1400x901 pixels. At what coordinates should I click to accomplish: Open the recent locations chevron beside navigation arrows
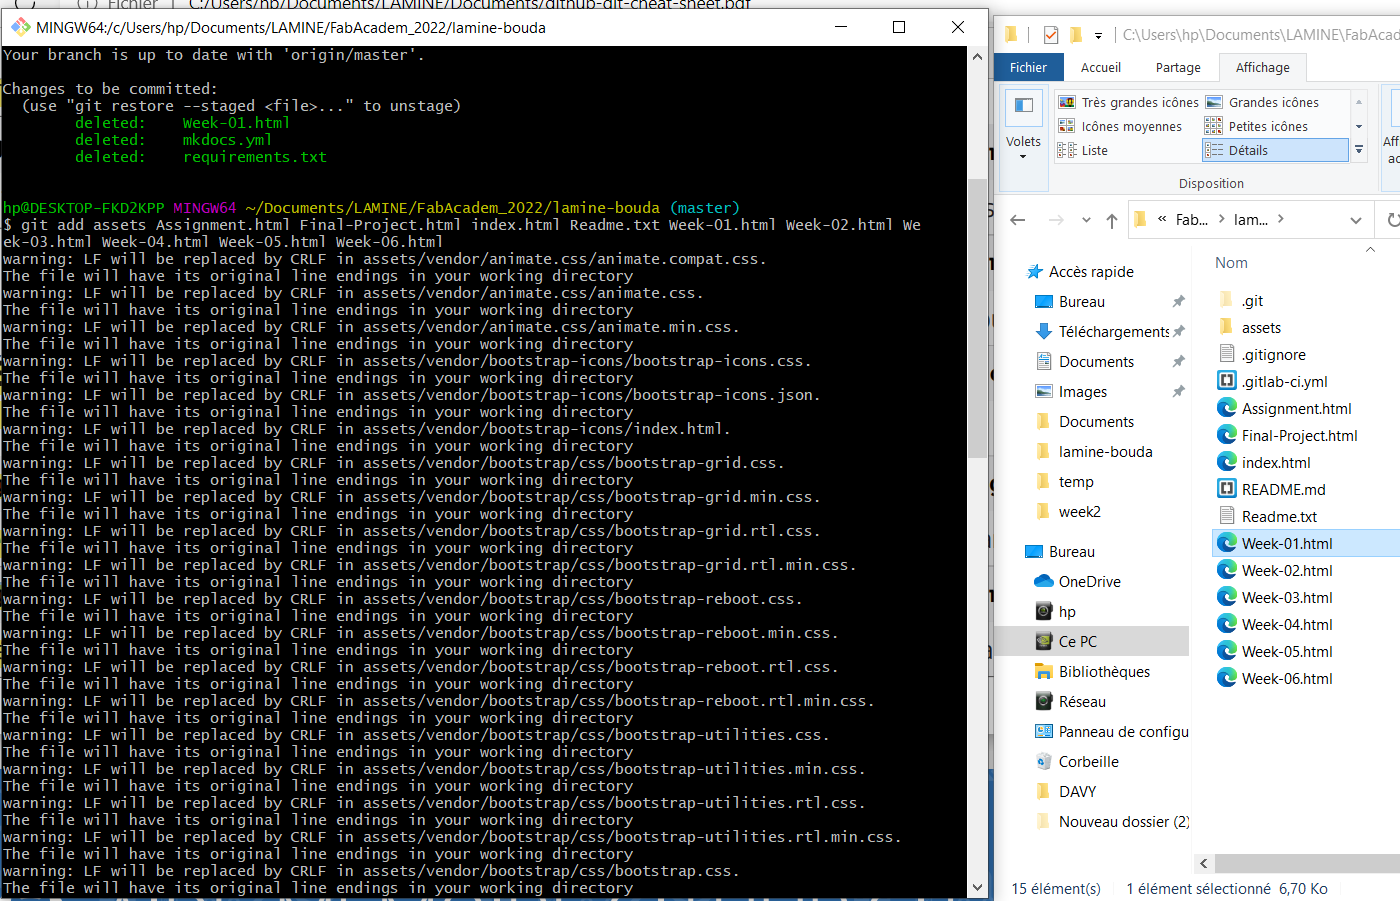pos(1086,220)
